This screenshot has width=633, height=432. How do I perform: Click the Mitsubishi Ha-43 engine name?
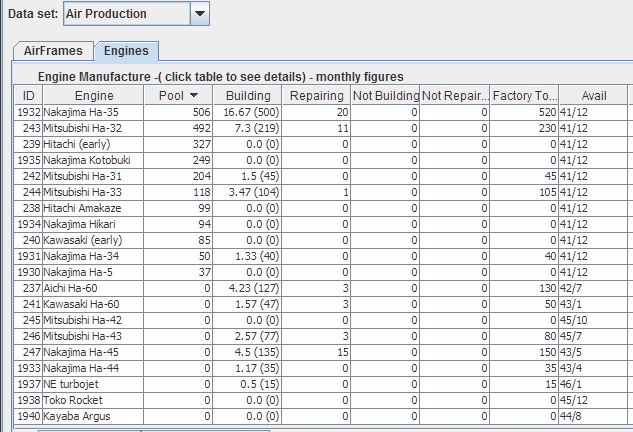[82, 336]
